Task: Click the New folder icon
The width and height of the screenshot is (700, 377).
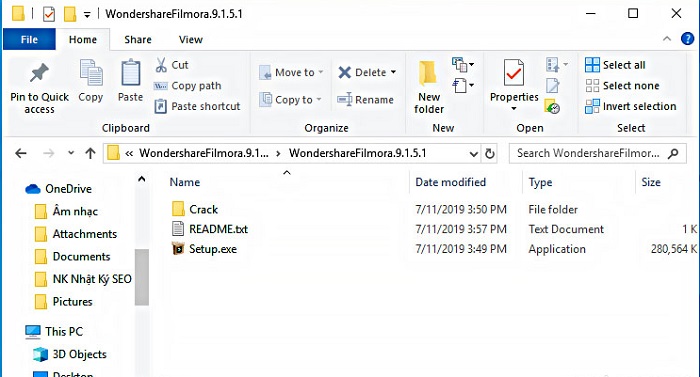Action: point(428,73)
